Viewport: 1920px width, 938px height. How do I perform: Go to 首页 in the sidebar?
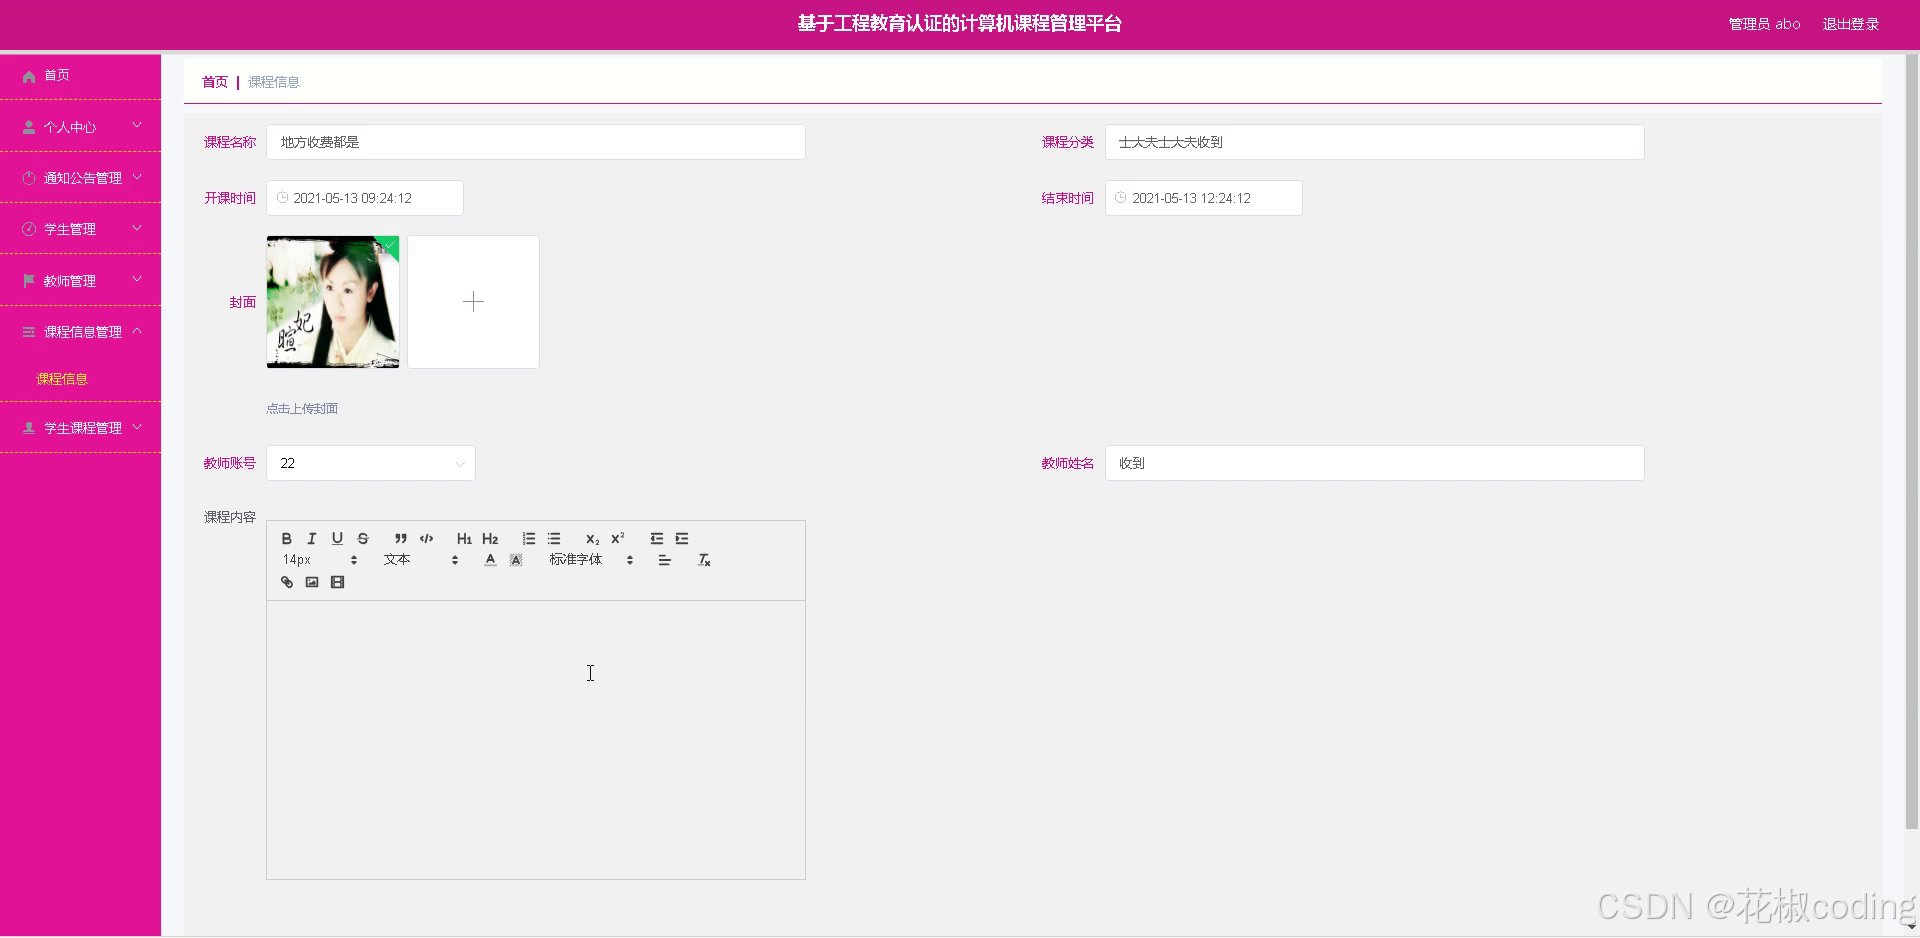(x=80, y=76)
